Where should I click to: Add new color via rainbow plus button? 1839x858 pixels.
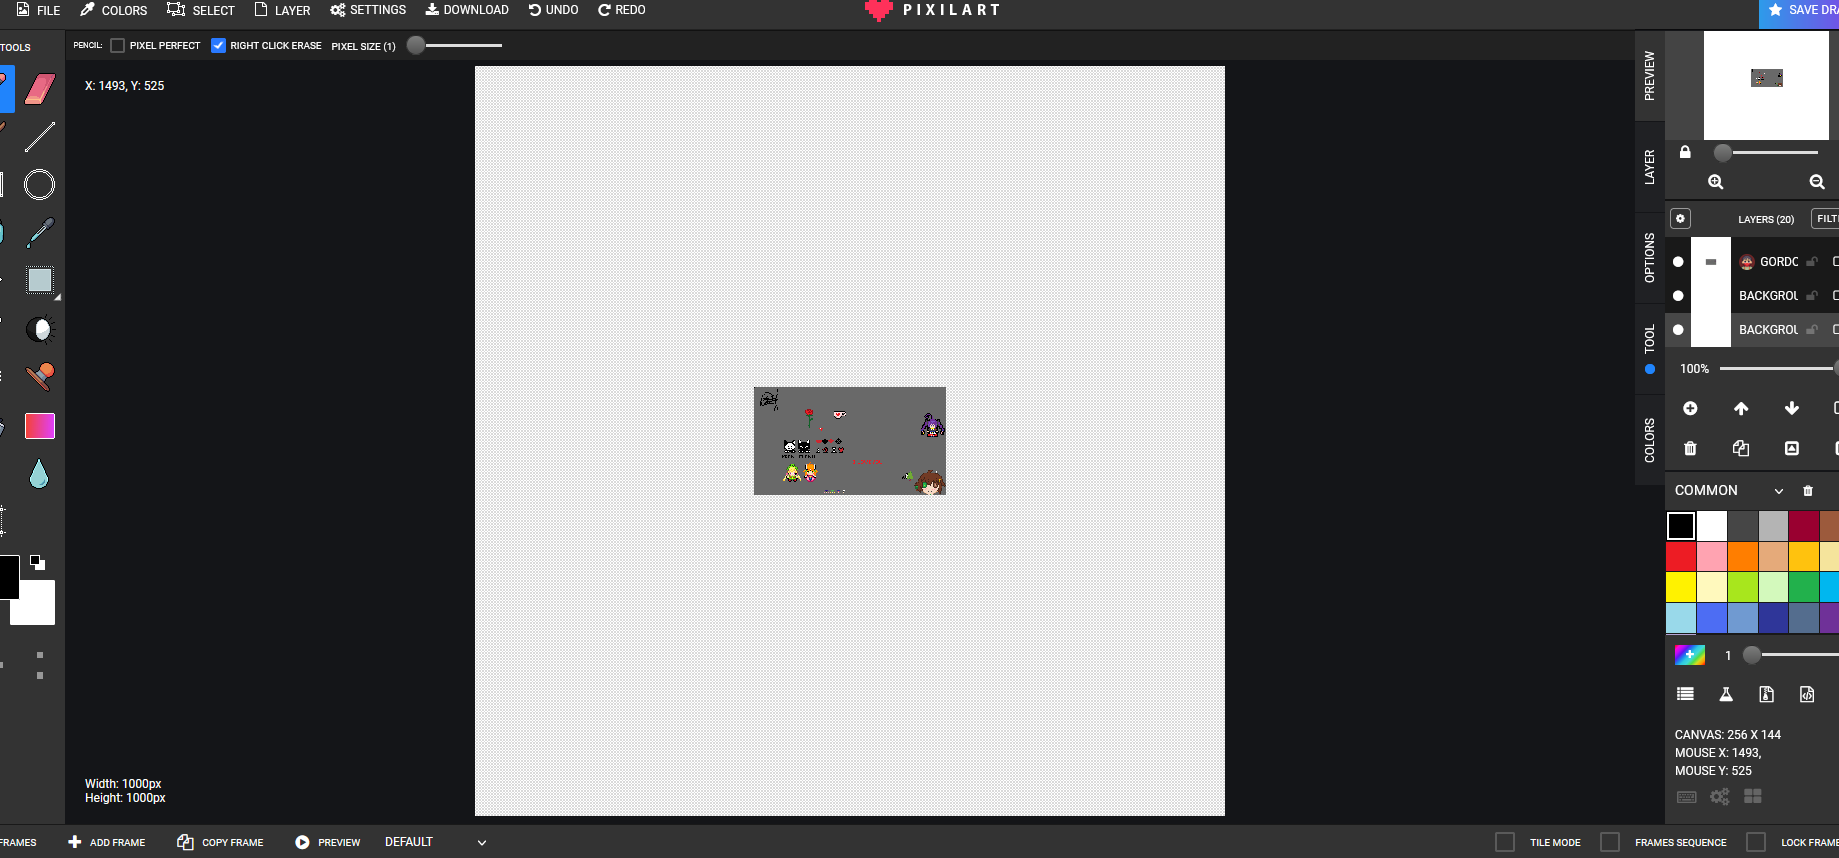[1690, 655]
